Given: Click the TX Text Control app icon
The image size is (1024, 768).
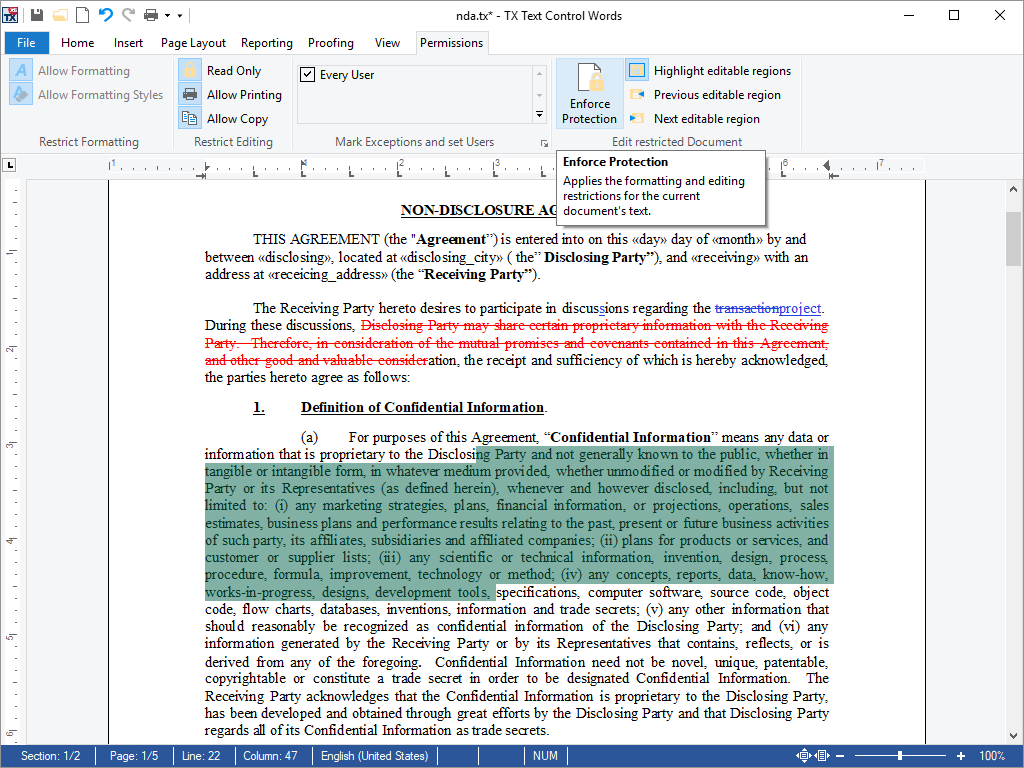Looking at the screenshot, I should (10, 15).
